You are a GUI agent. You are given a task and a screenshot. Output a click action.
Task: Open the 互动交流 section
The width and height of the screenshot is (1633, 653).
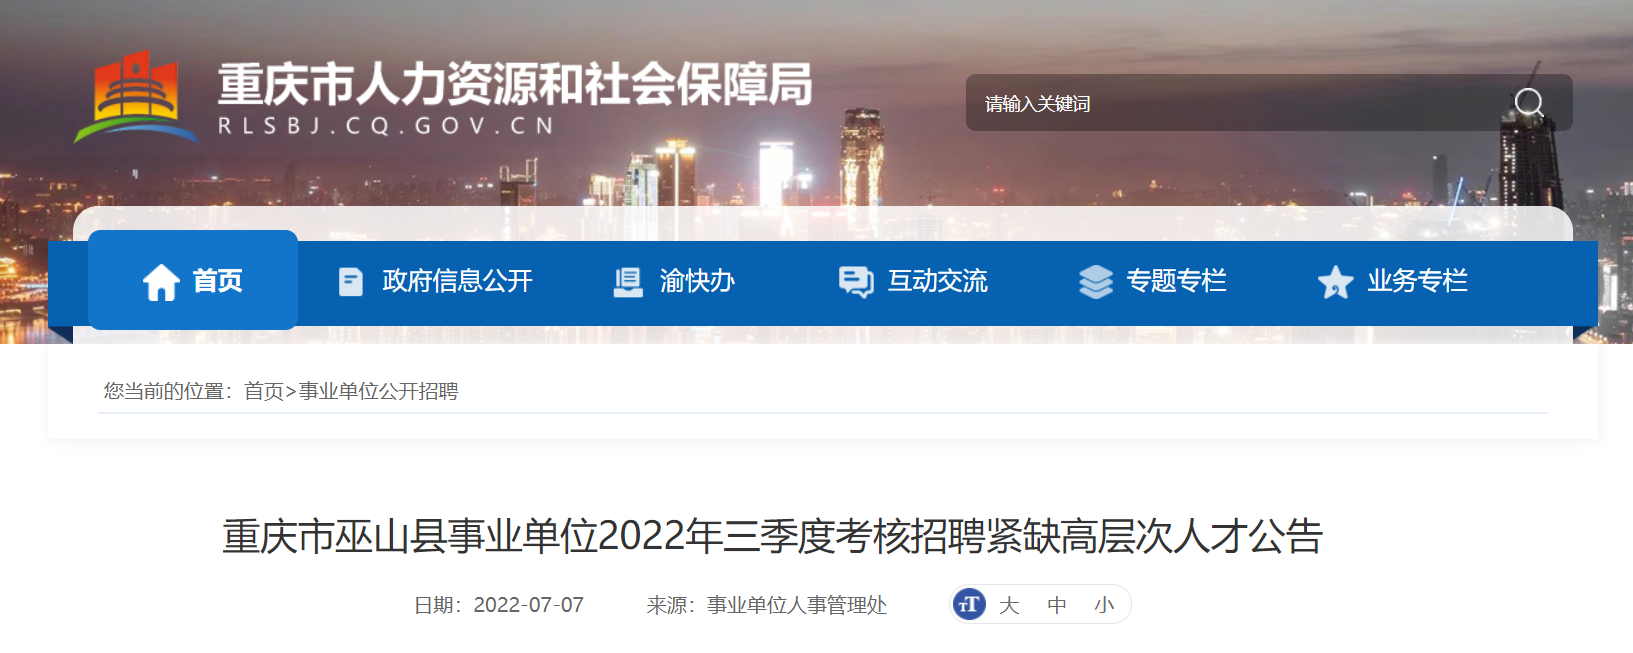pyautogui.click(x=938, y=281)
